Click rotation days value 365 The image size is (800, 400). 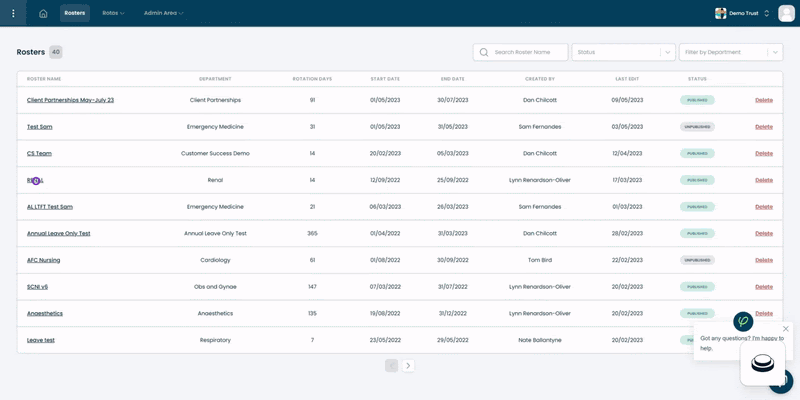pyautogui.click(x=312, y=233)
